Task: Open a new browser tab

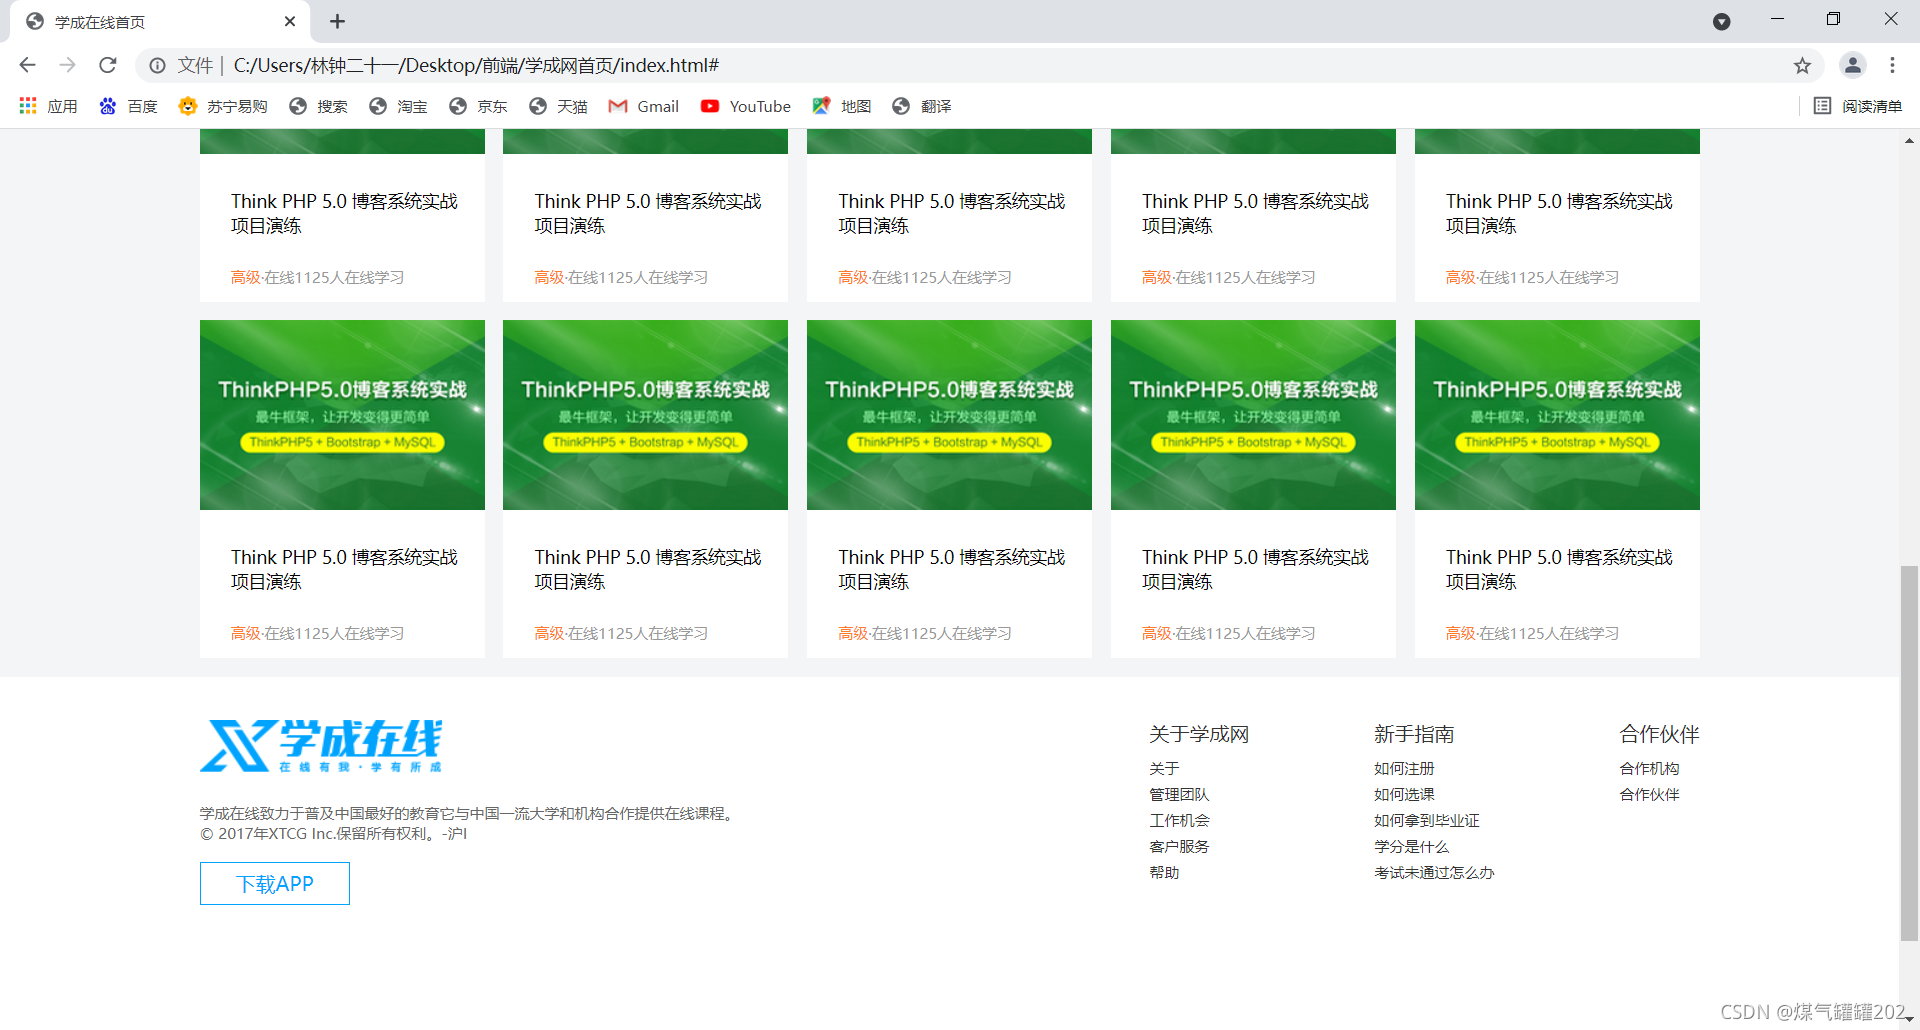Action: point(337,21)
